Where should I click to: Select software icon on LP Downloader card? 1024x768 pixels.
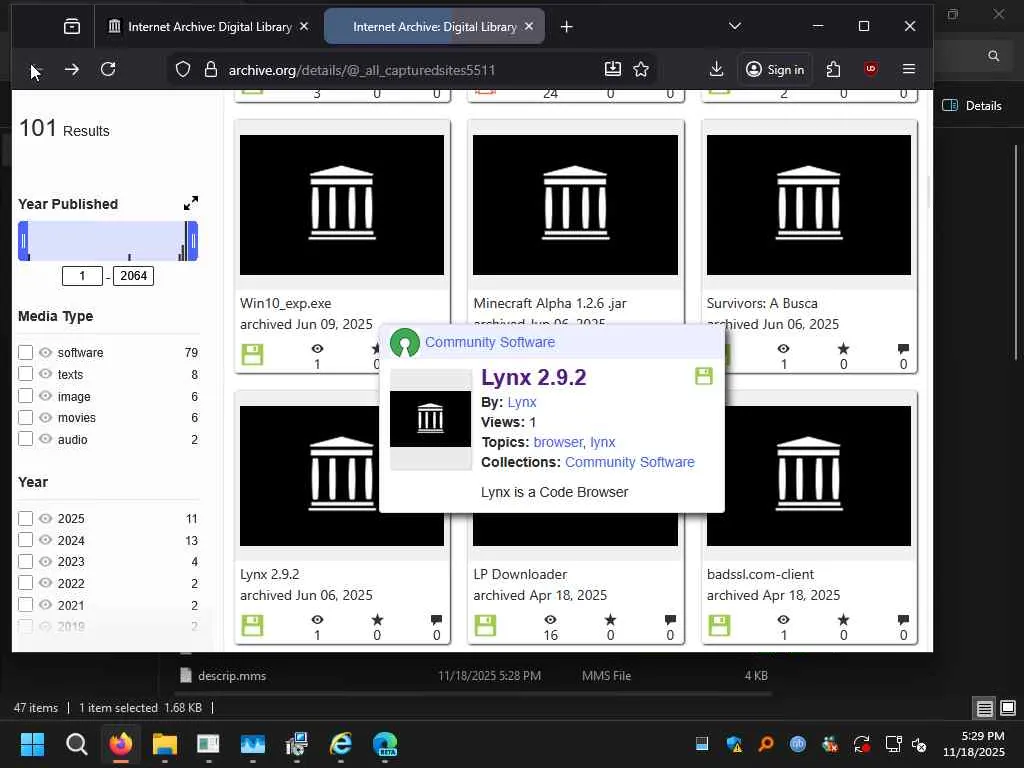point(485,626)
